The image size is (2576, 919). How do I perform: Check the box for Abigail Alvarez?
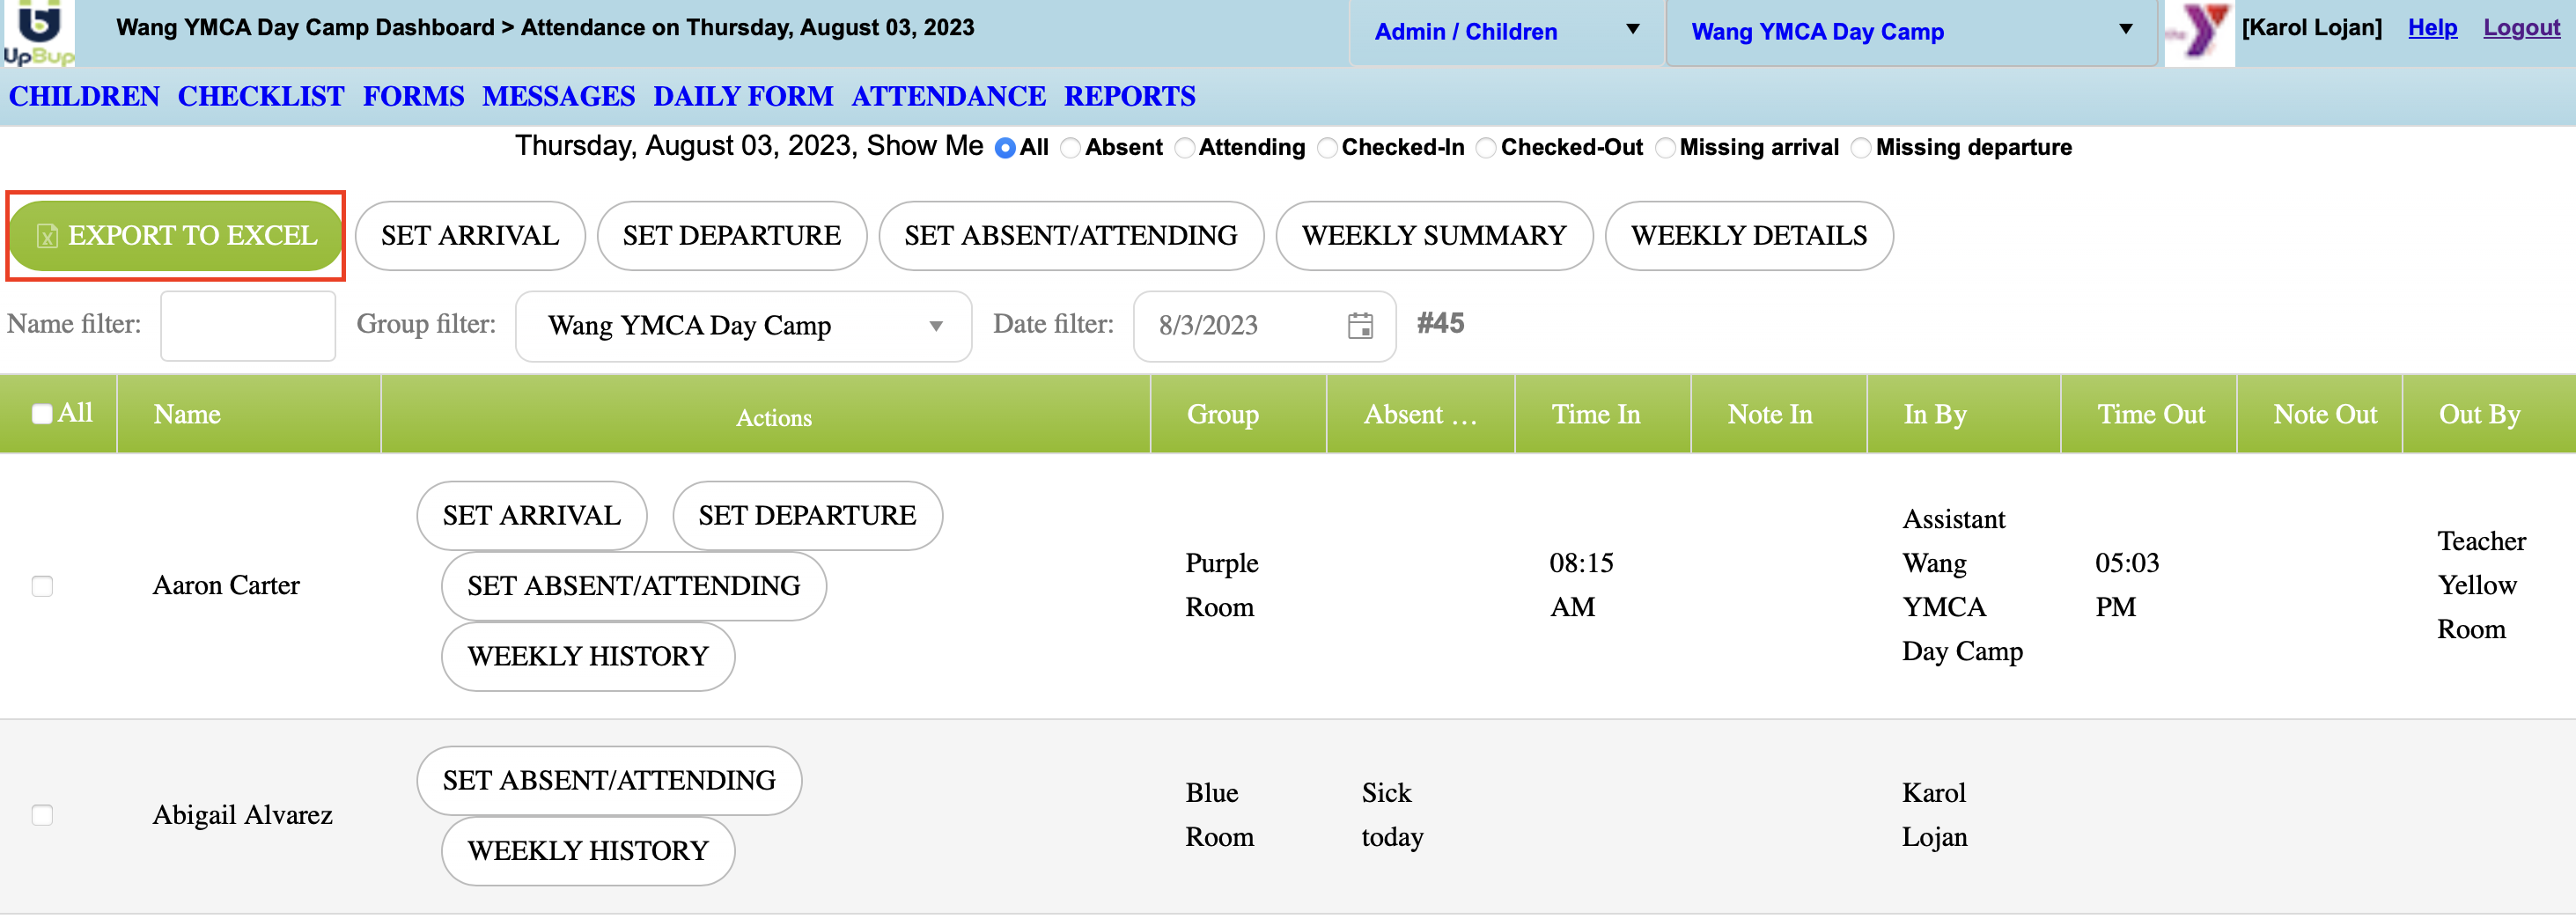coord(42,815)
